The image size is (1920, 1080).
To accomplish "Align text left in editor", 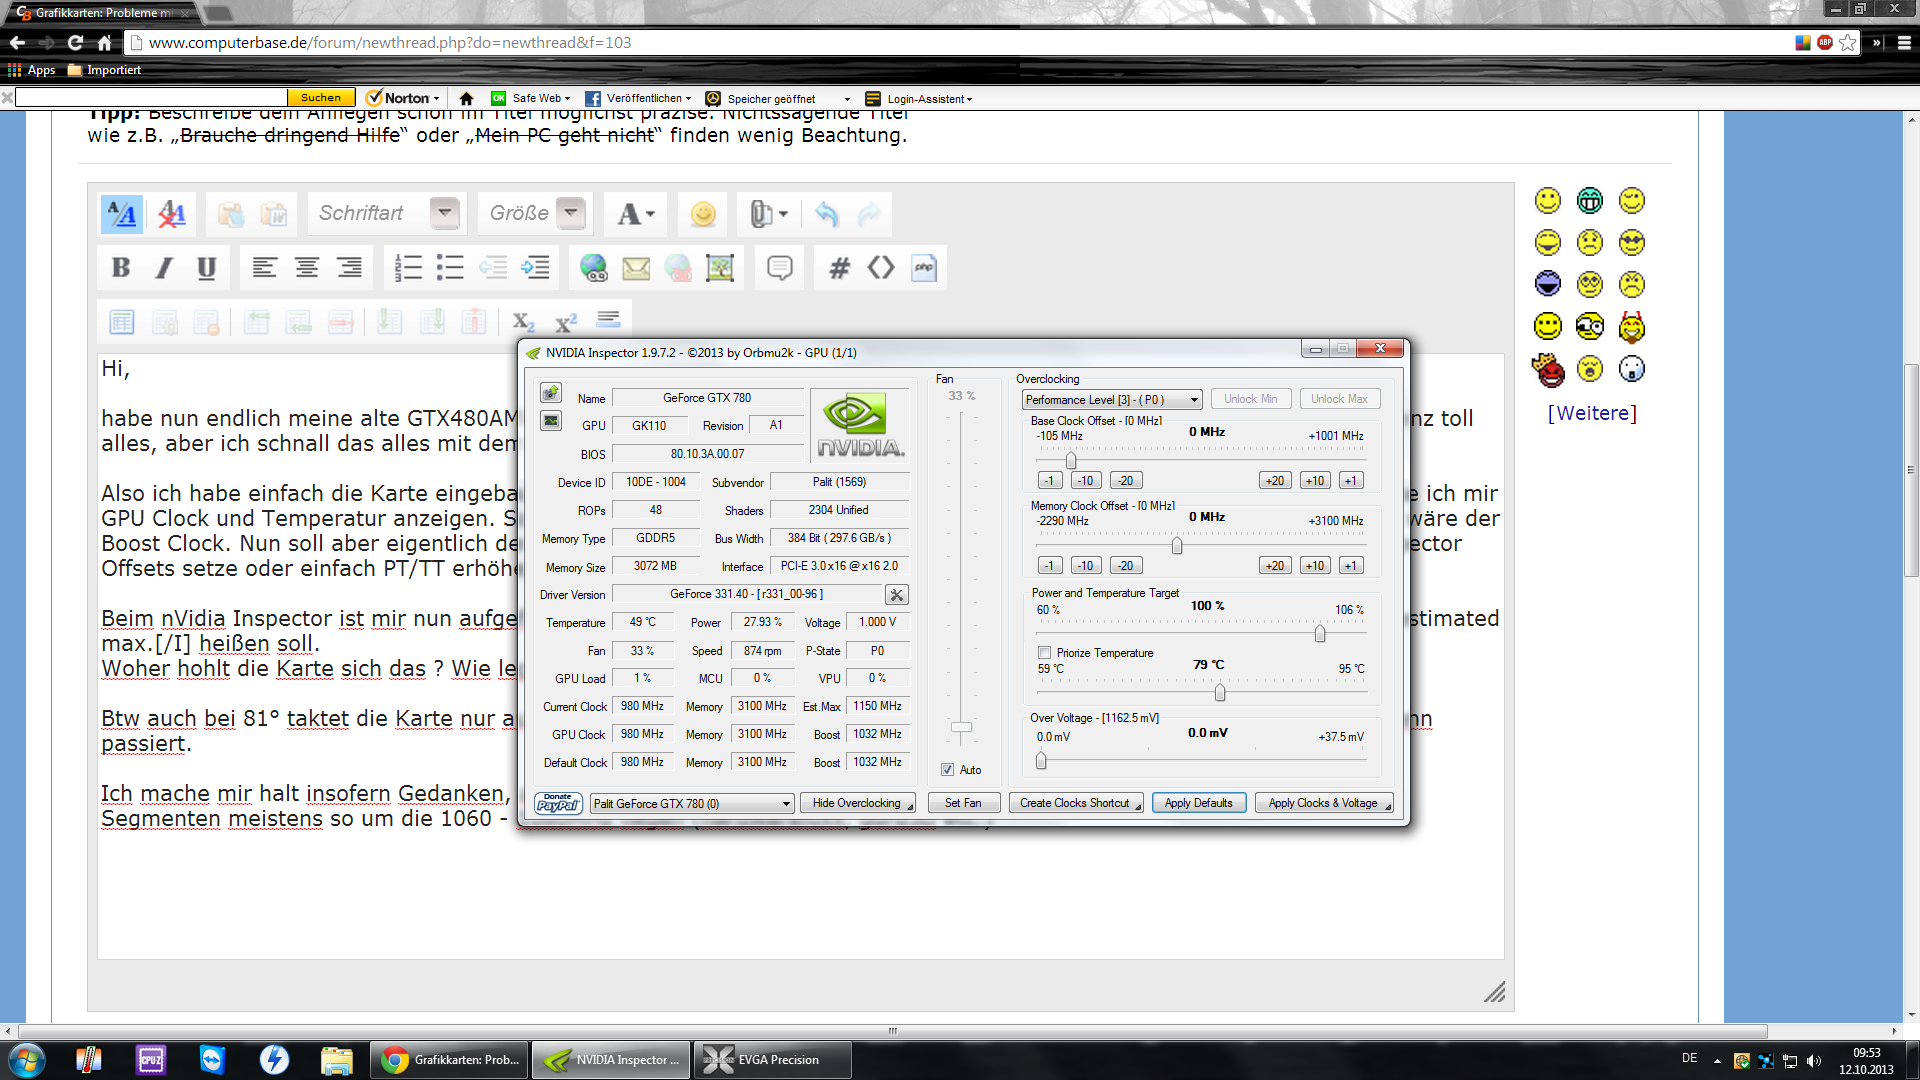I will [x=264, y=267].
